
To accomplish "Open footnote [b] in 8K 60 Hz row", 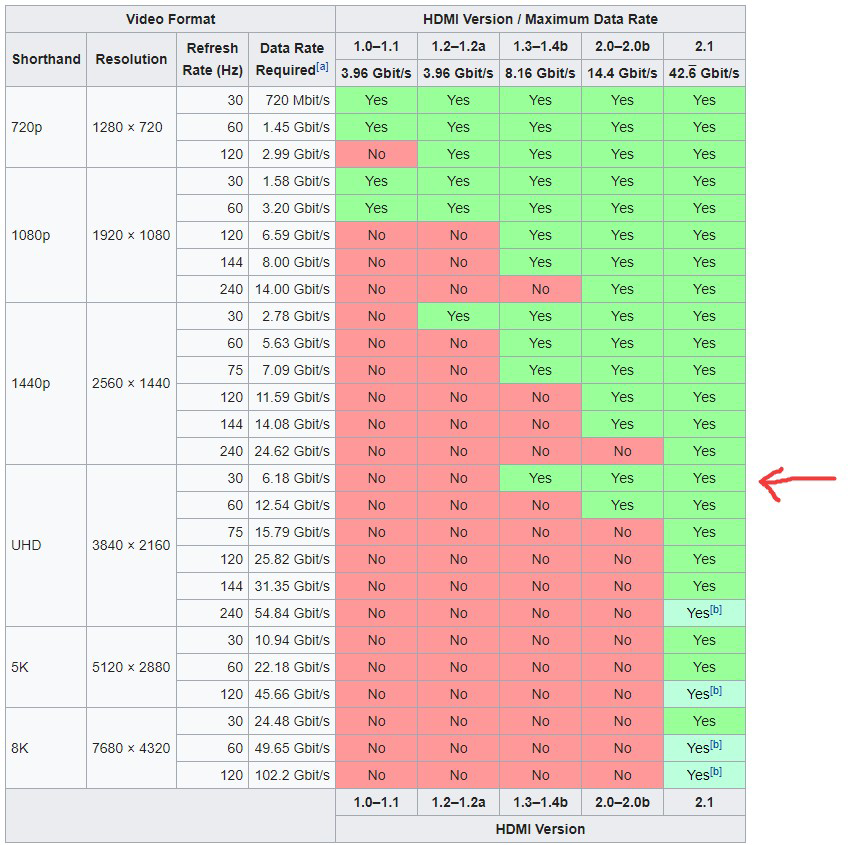I will pyautogui.click(x=716, y=744).
